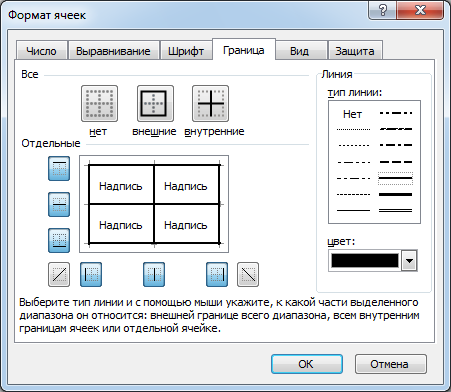This screenshot has height=392, width=451.
Task: Click the 'Отмена' cancel button
Action: click(x=391, y=364)
